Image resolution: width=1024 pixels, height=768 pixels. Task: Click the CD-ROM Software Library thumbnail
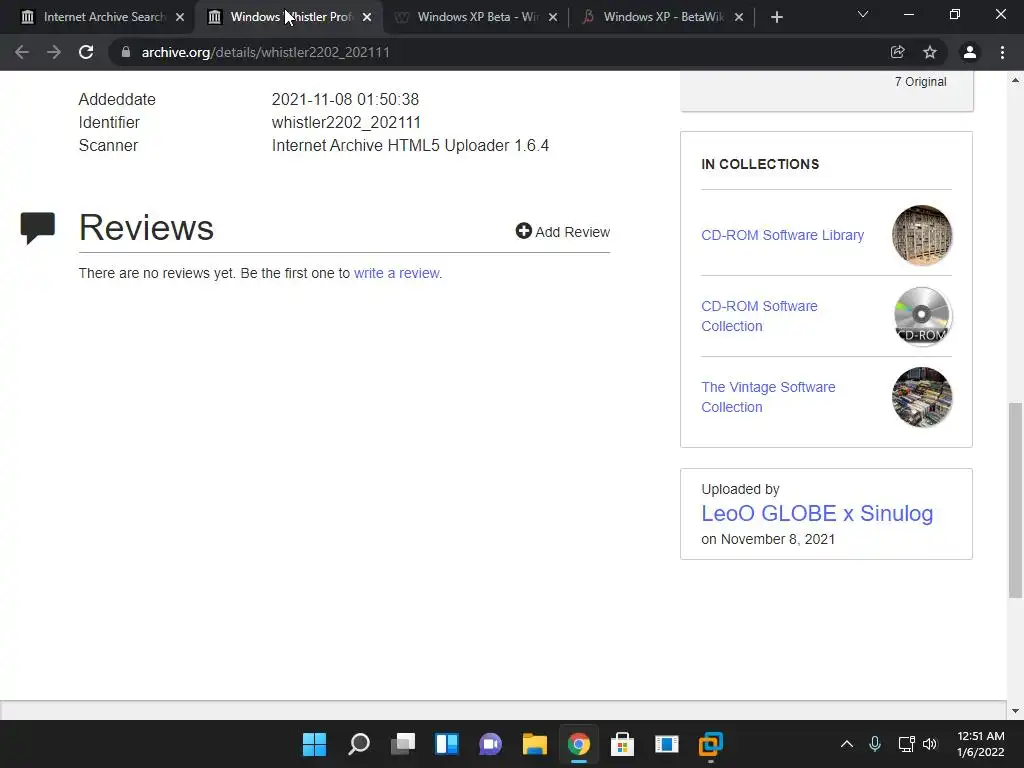click(x=921, y=235)
